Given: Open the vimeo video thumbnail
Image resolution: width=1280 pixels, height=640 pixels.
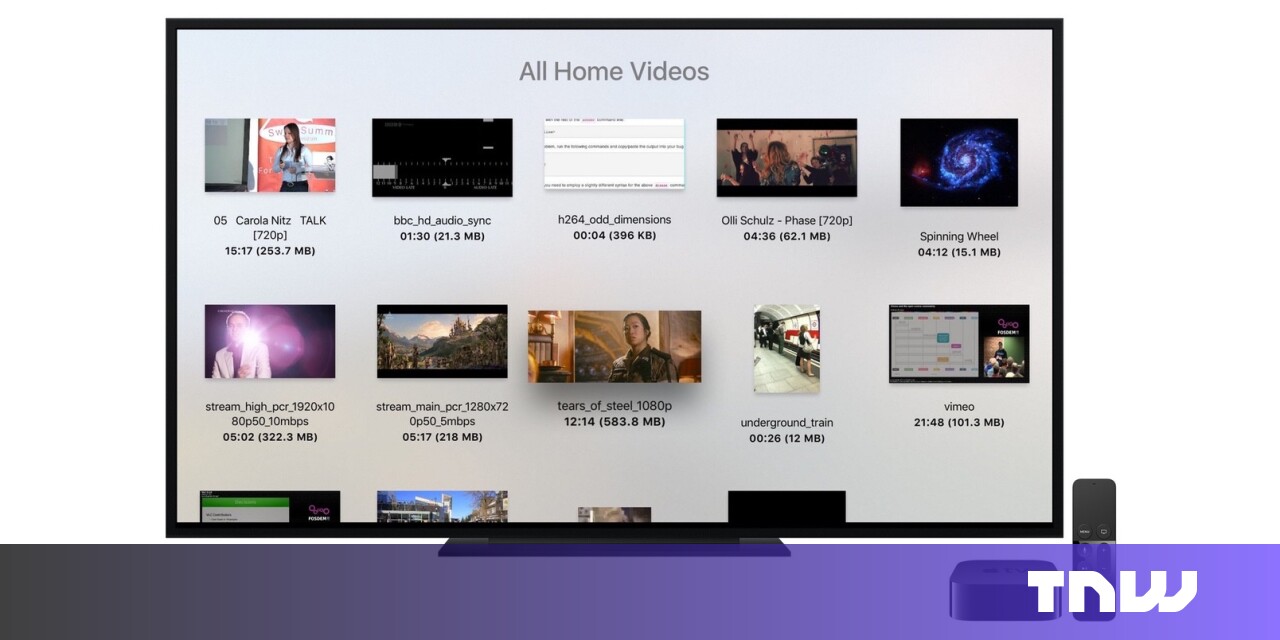Looking at the screenshot, I should (x=958, y=344).
